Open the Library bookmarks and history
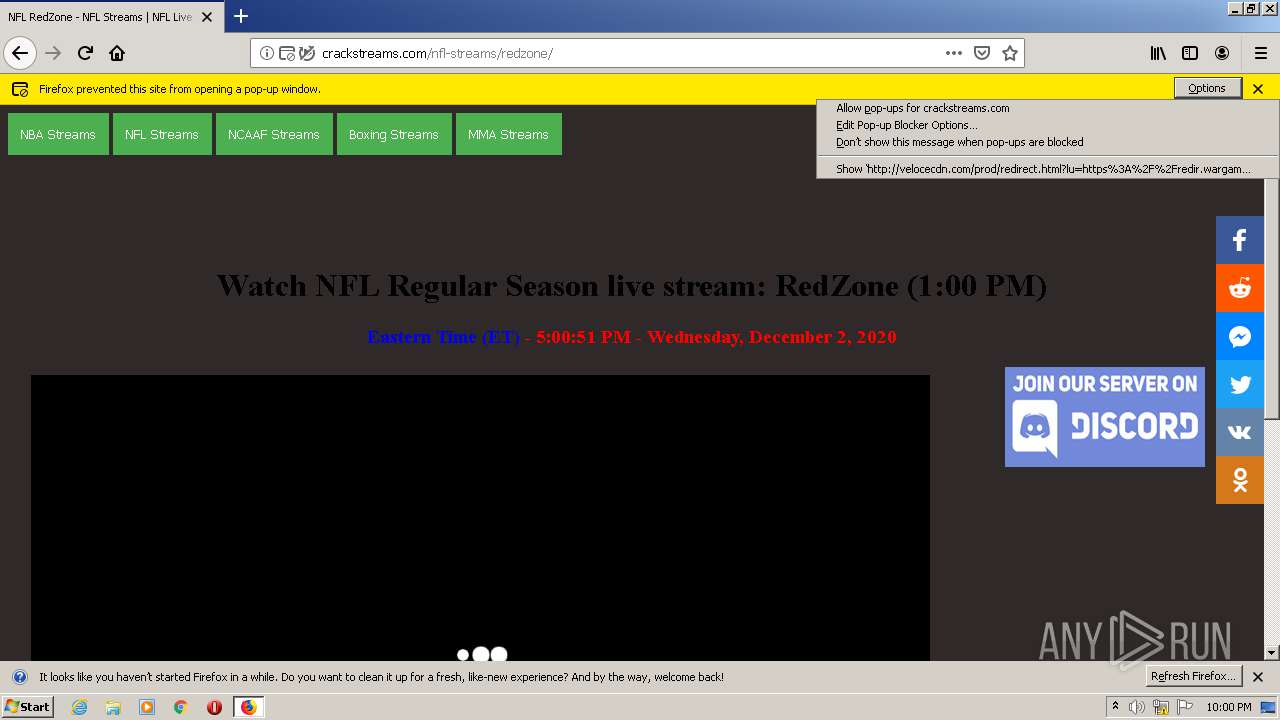The height and width of the screenshot is (720, 1280). point(1158,53)
